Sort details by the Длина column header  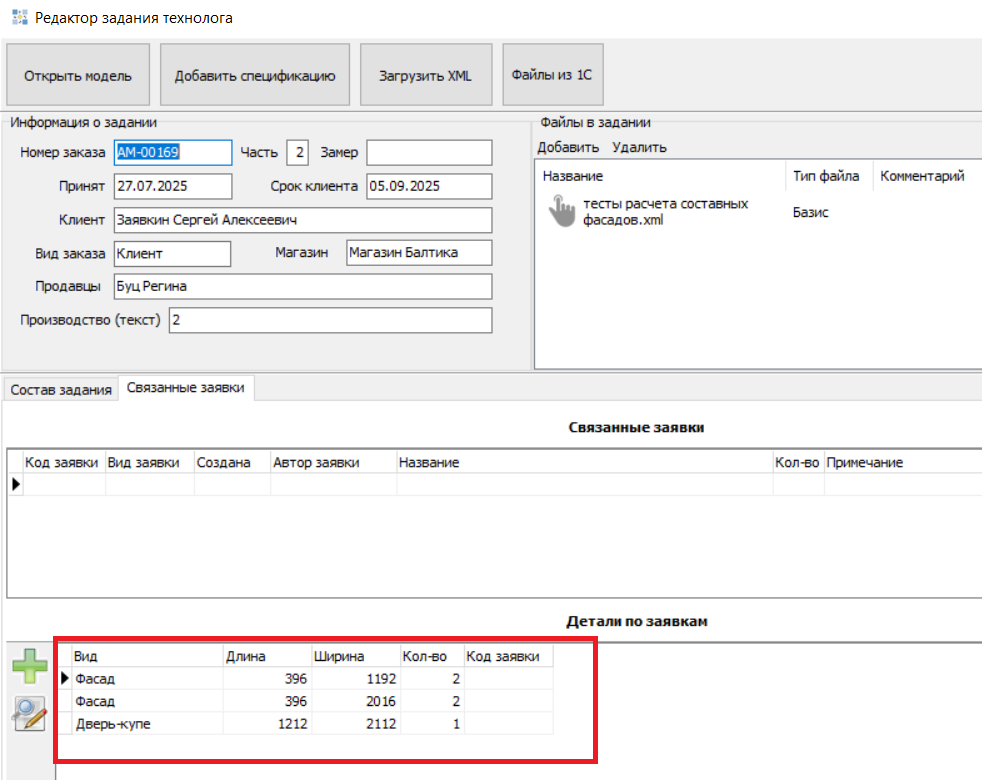pyautogui.click(x=265, y=656)
